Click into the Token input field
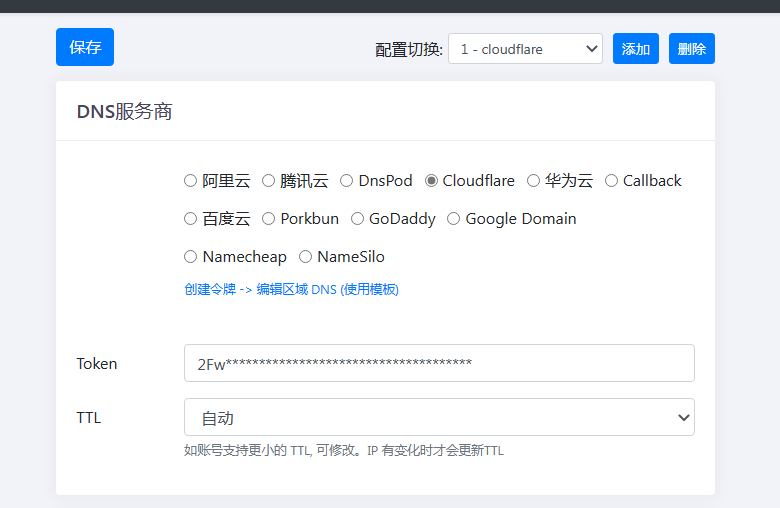This screenshot has height=508, width=780. click(439, 363)
